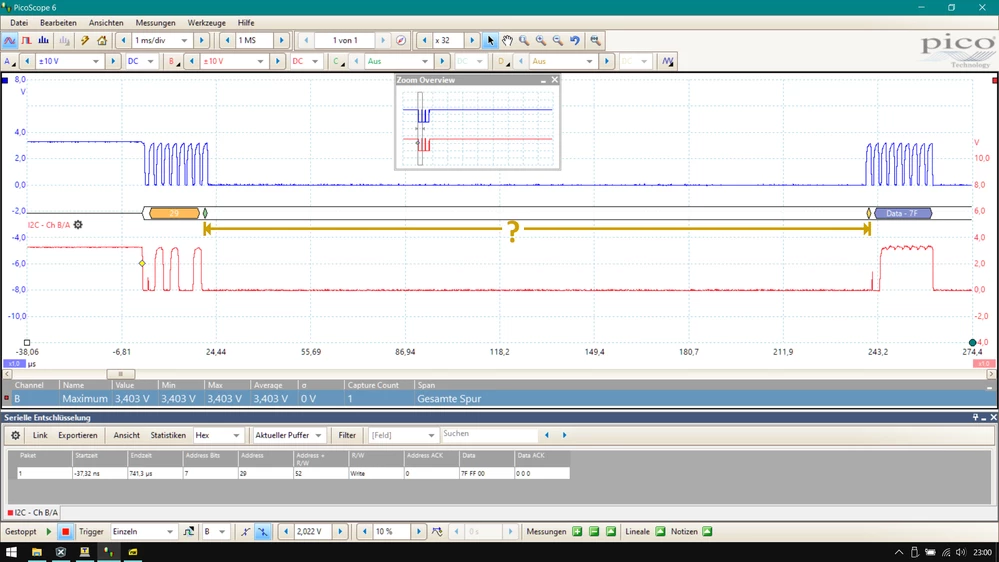Open the Bearbeiten menu

click(x=58, y=22)
